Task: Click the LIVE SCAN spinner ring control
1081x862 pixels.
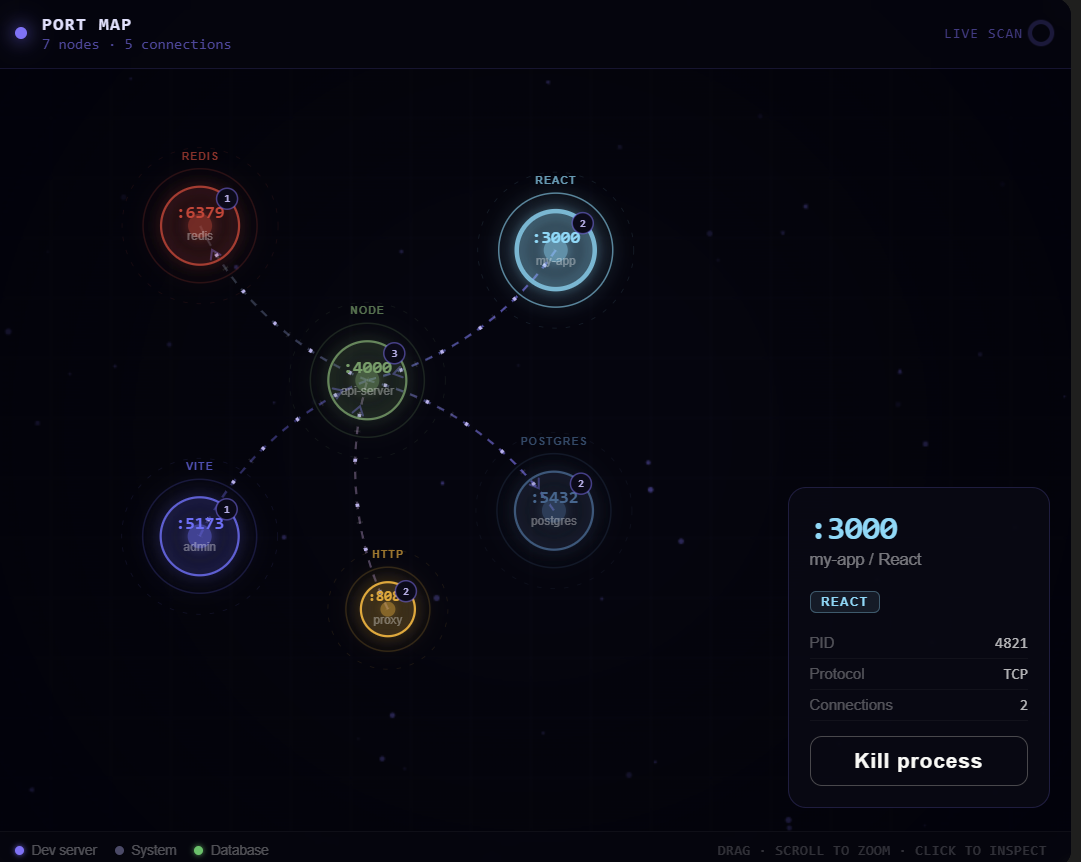Action: [1040, 33]
